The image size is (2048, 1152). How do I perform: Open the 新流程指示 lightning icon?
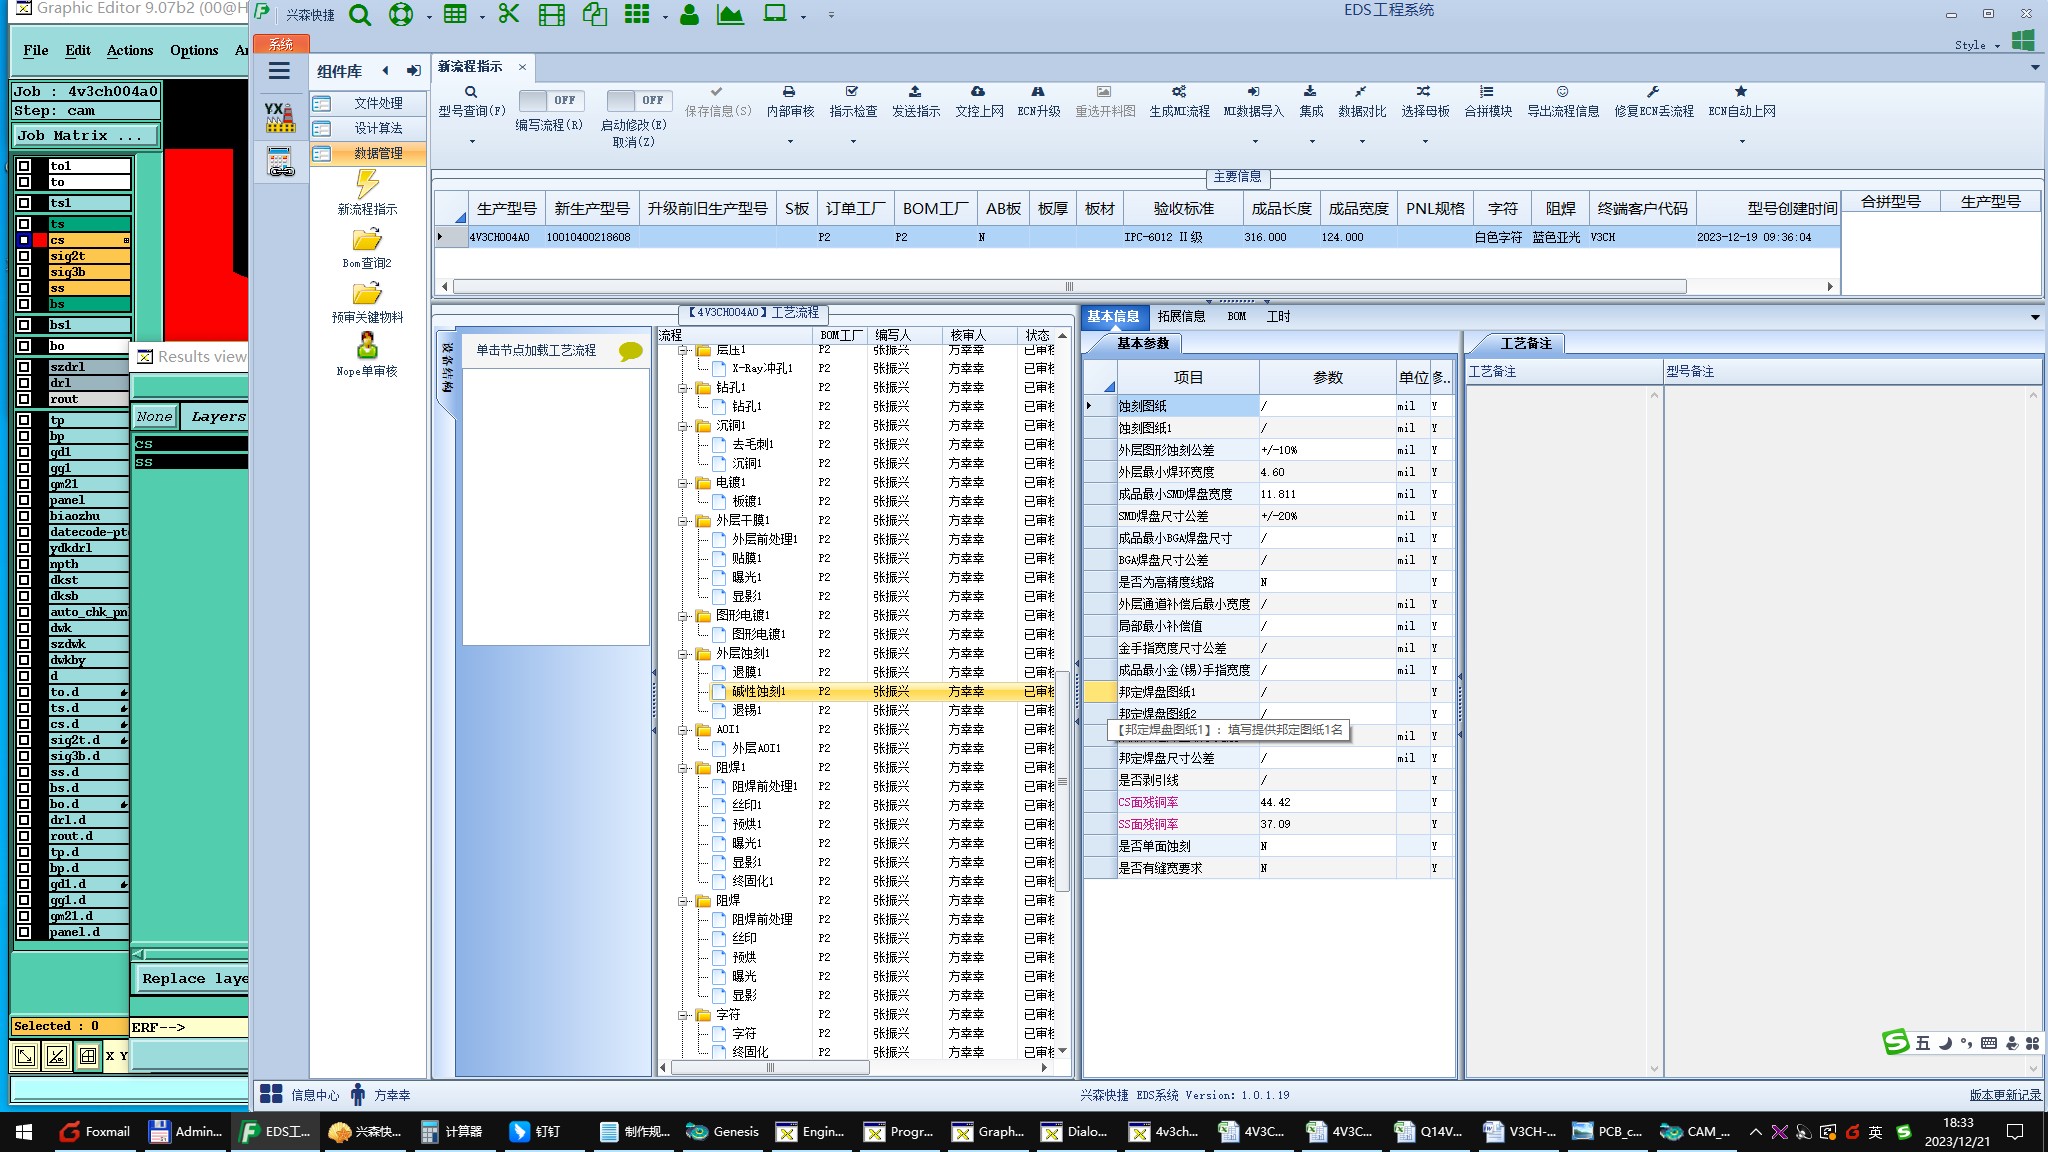[367, 185]
